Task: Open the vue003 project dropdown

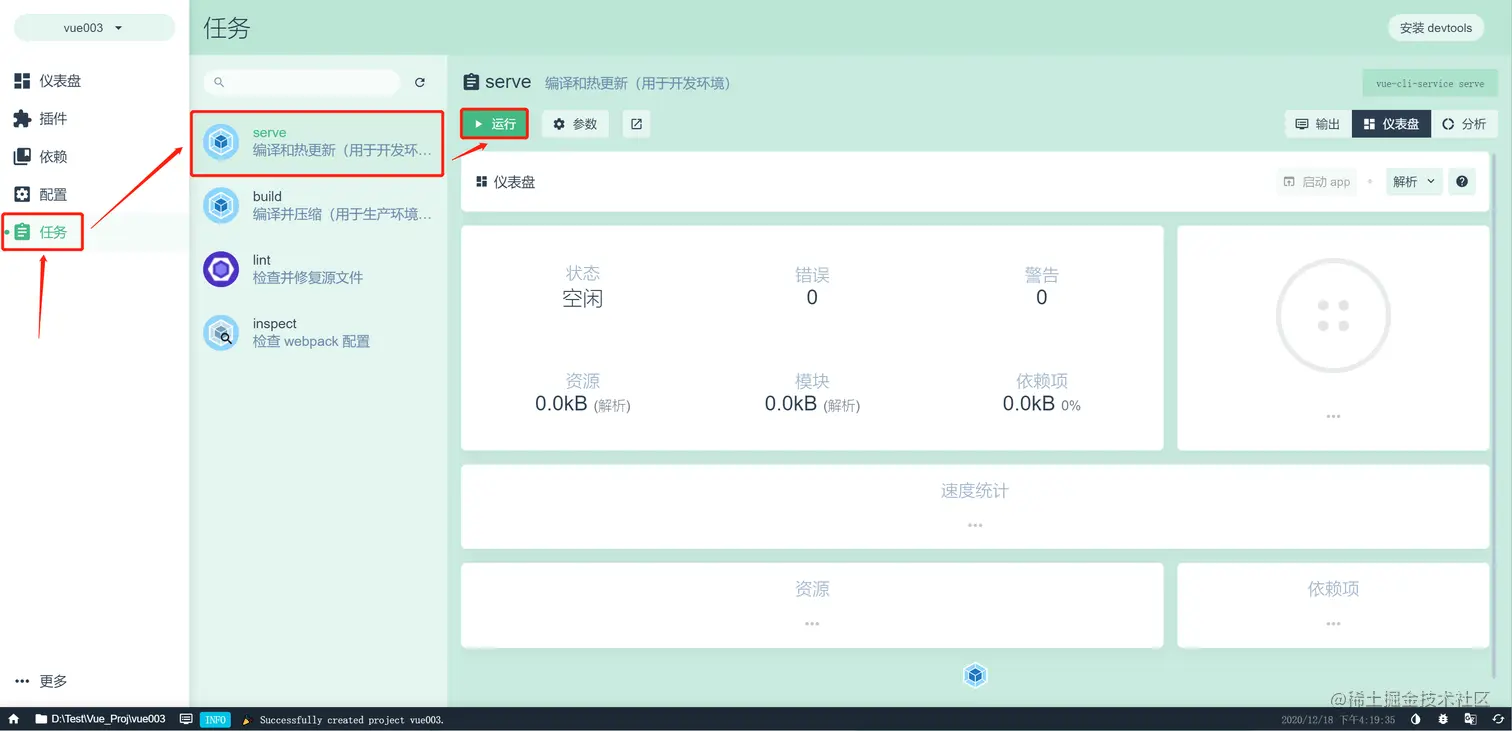Action: coord(94,28)
